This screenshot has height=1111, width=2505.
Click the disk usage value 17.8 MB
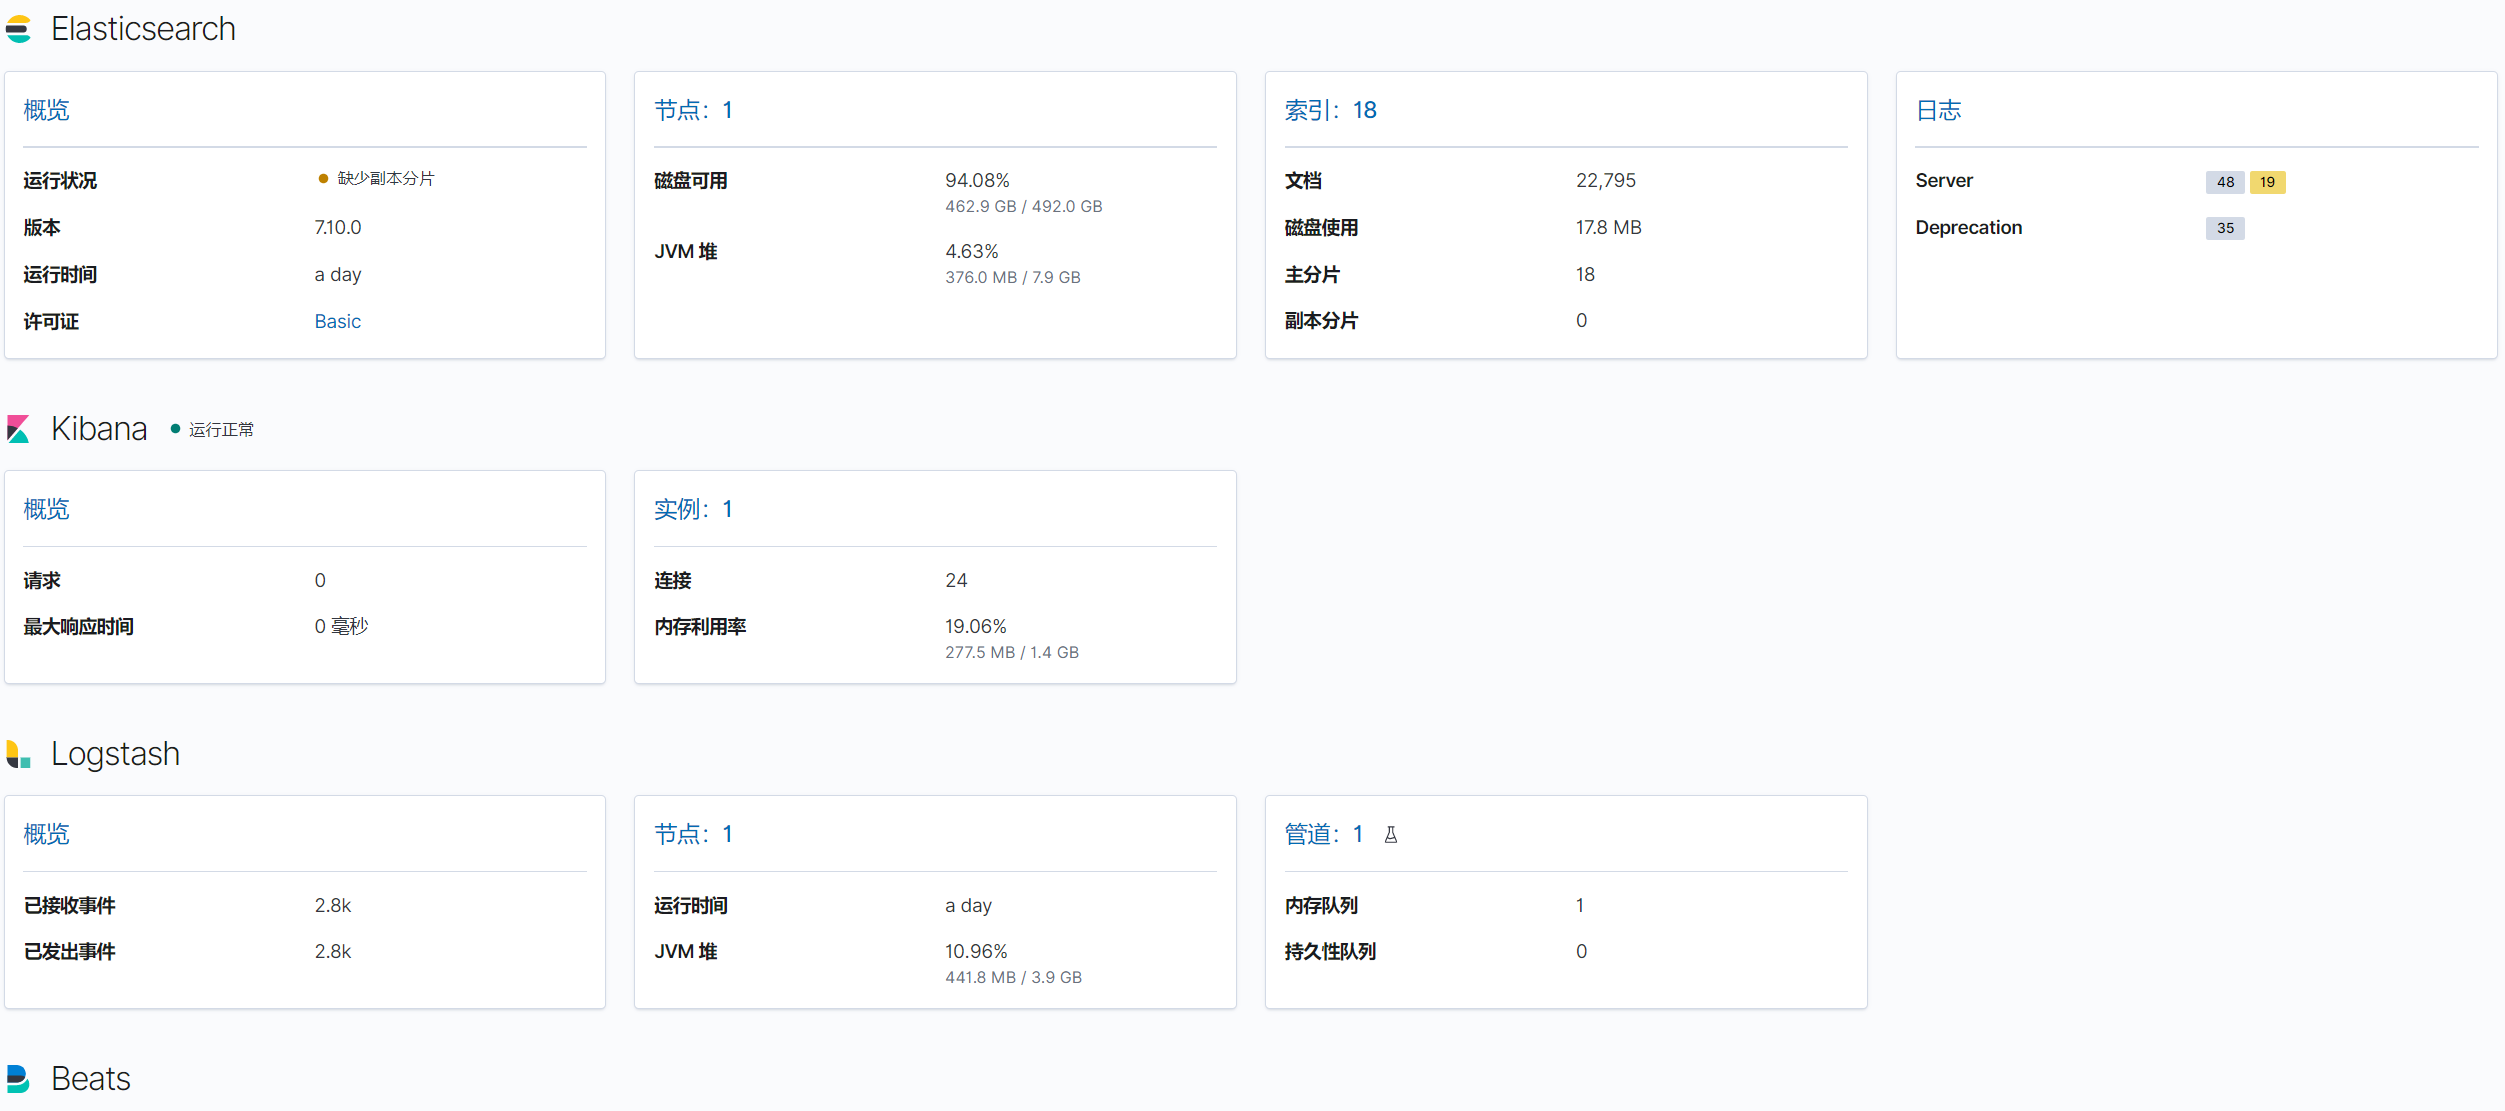1608,227
